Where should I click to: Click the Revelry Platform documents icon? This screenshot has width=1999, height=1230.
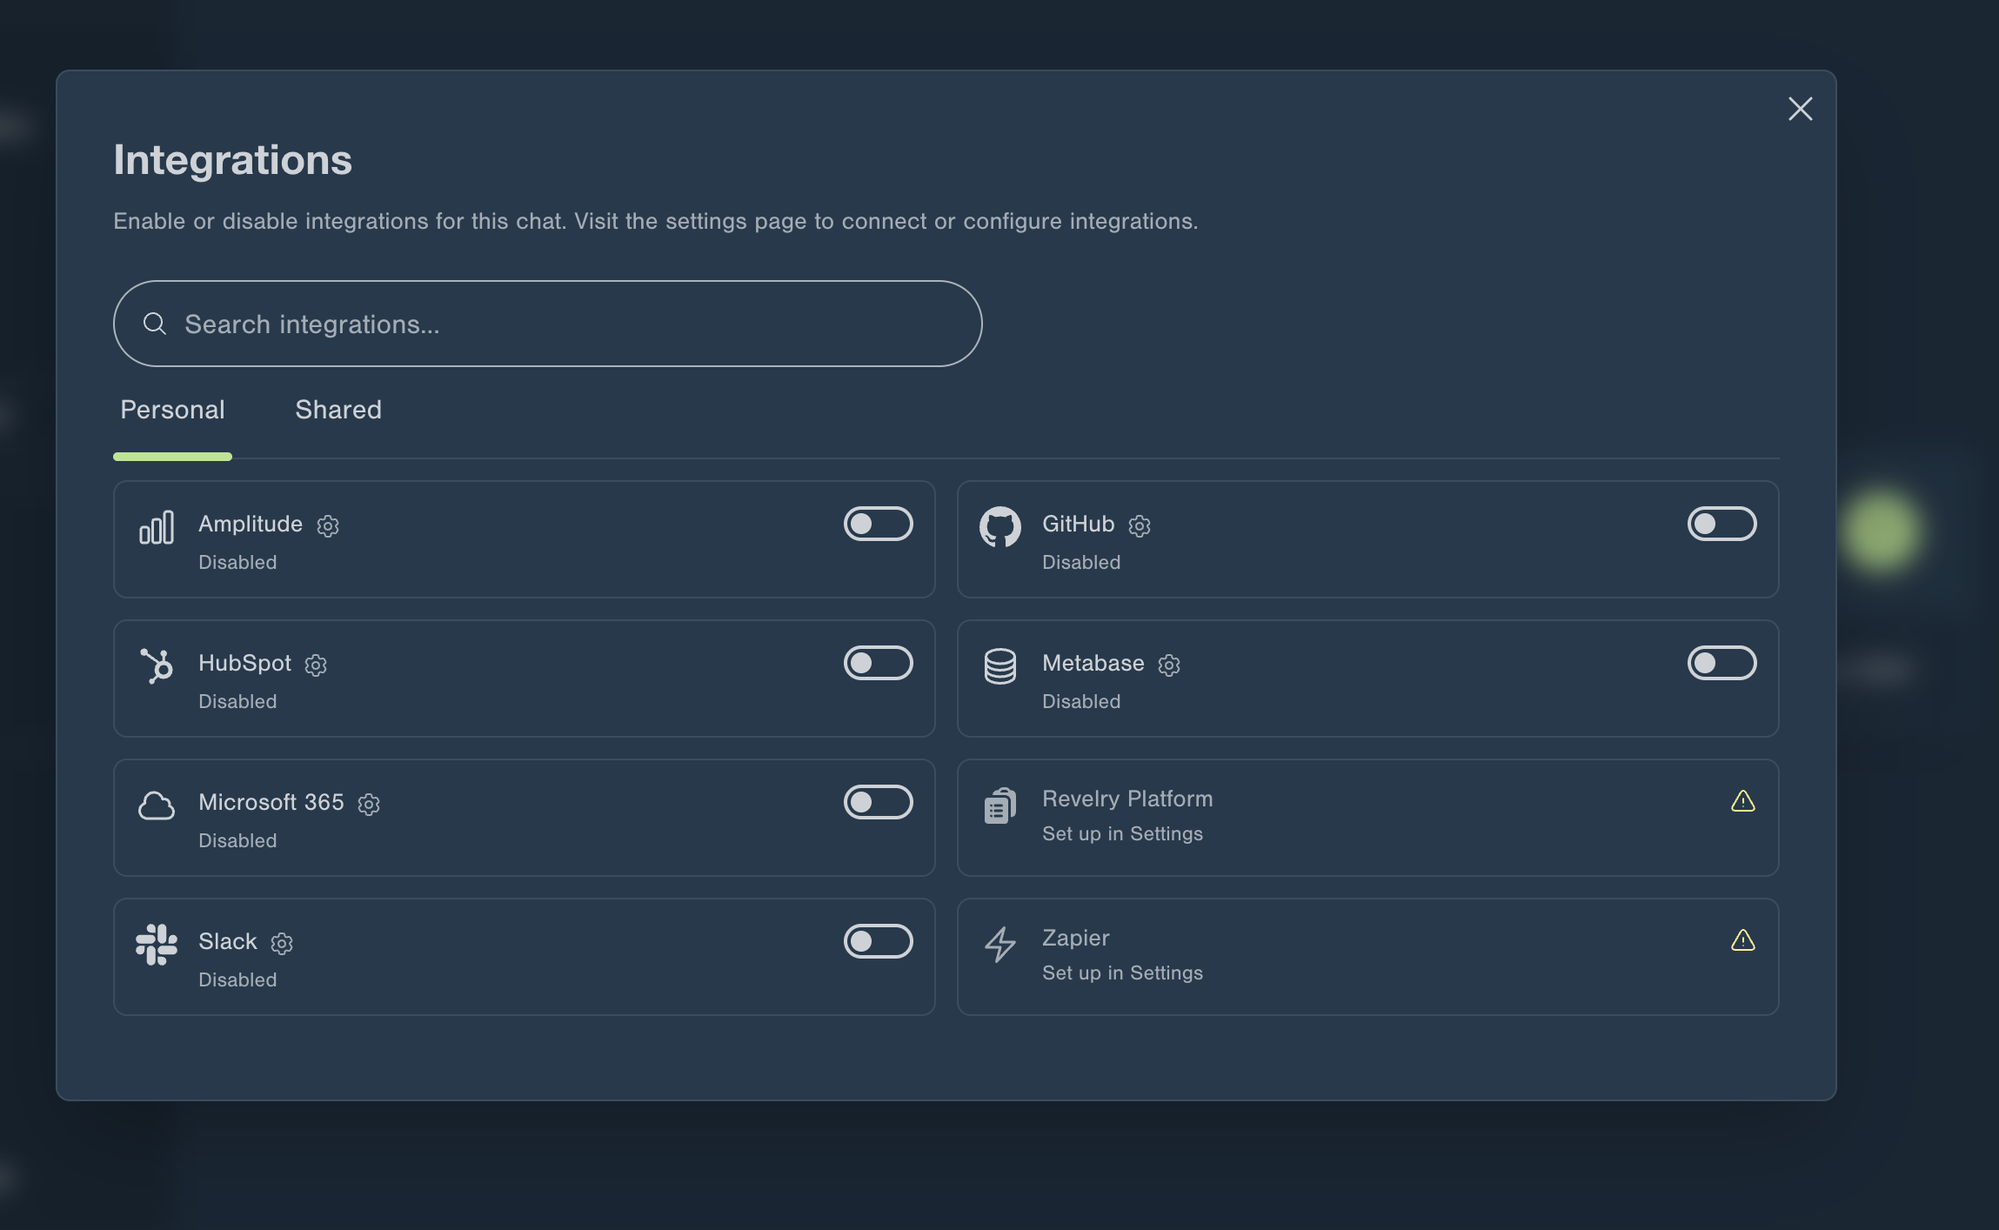(1000, 805)
